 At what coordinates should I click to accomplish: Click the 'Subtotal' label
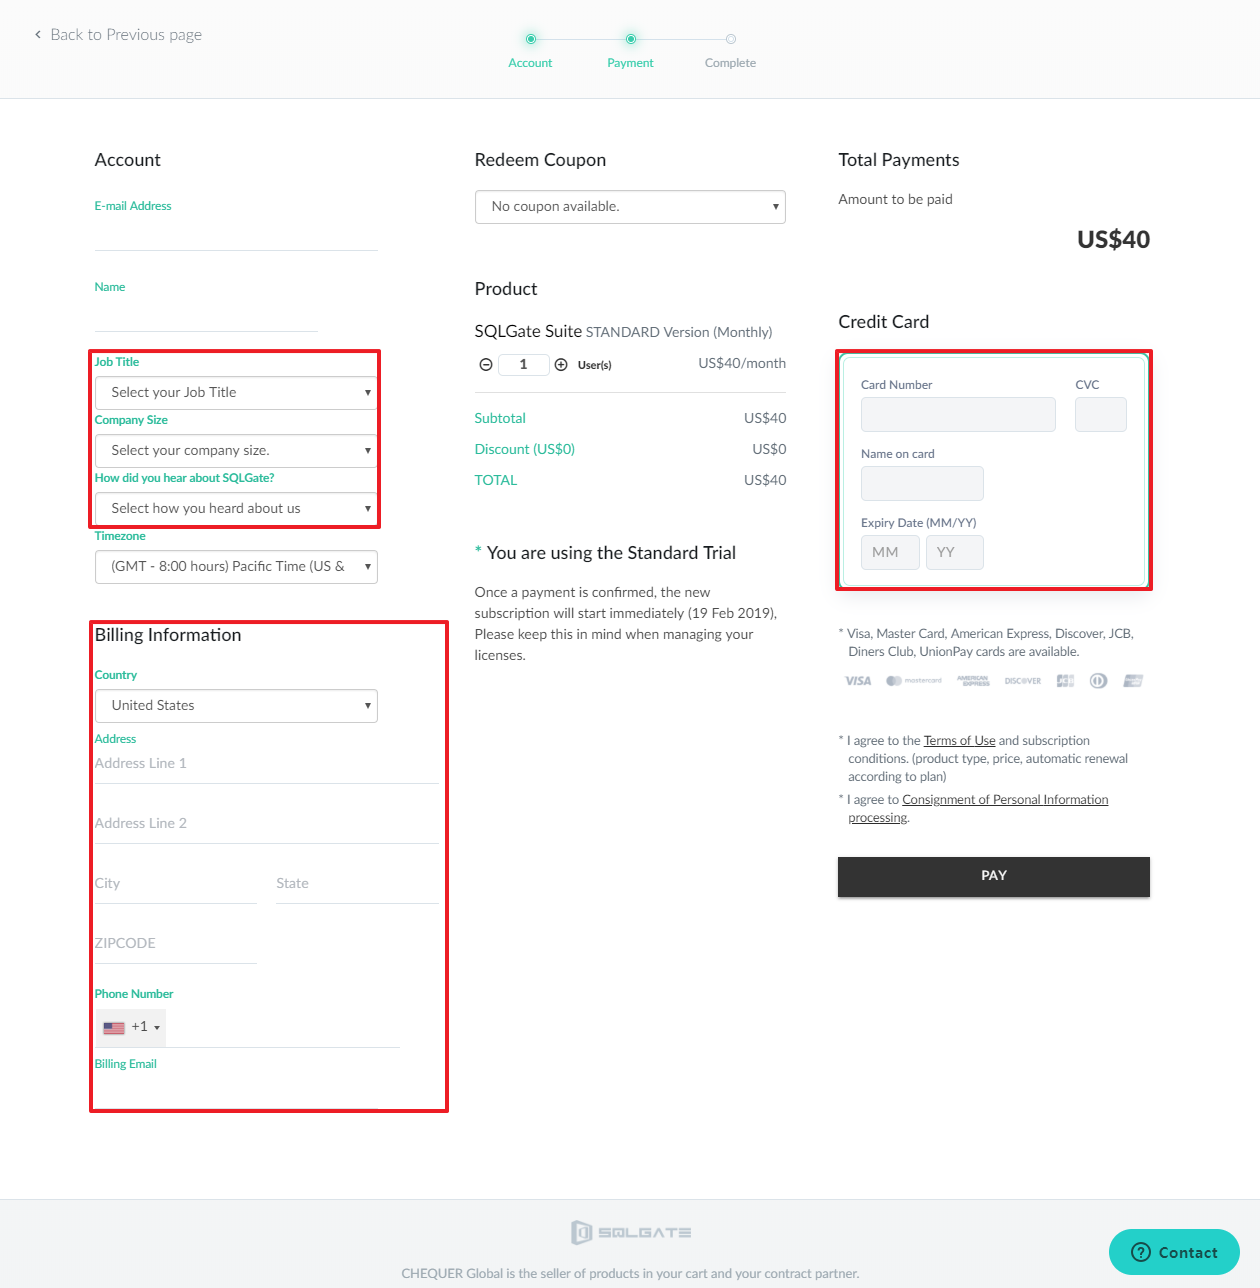(500, 419)
